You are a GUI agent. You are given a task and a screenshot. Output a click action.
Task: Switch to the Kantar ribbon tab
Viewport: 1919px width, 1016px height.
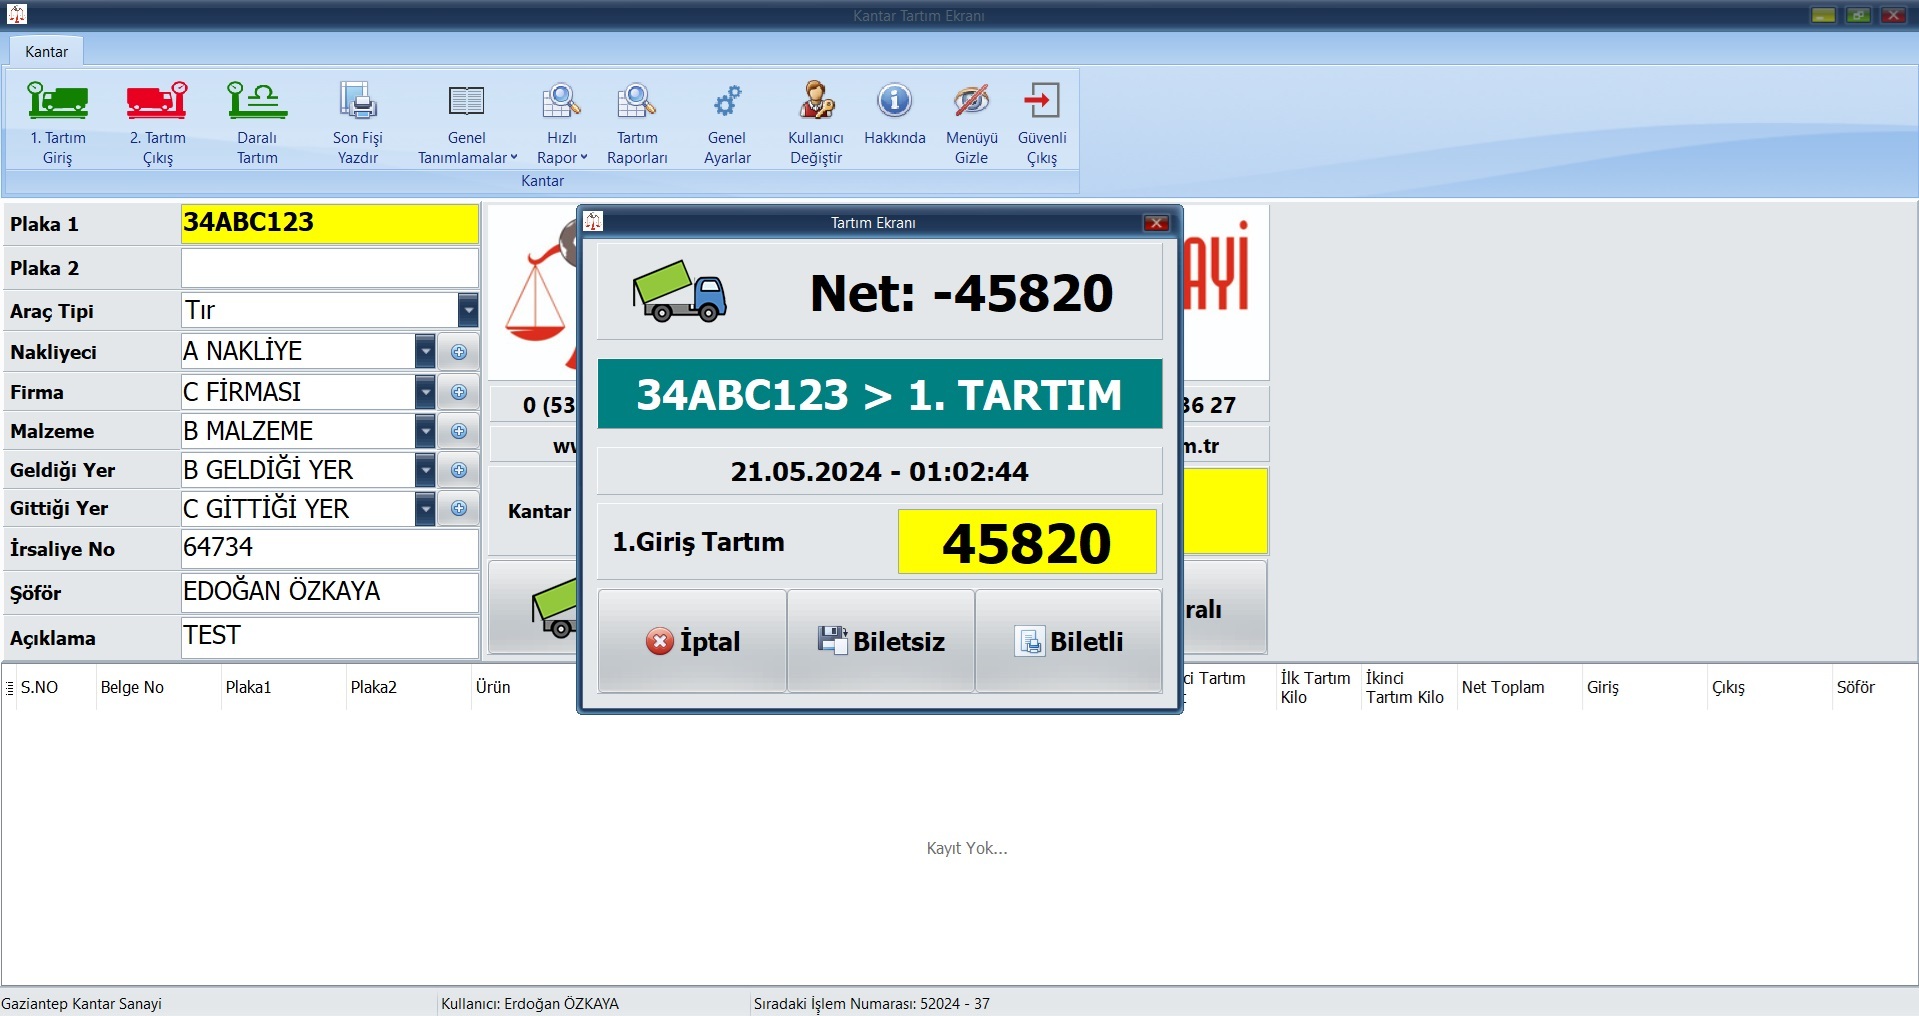[45, 51]
